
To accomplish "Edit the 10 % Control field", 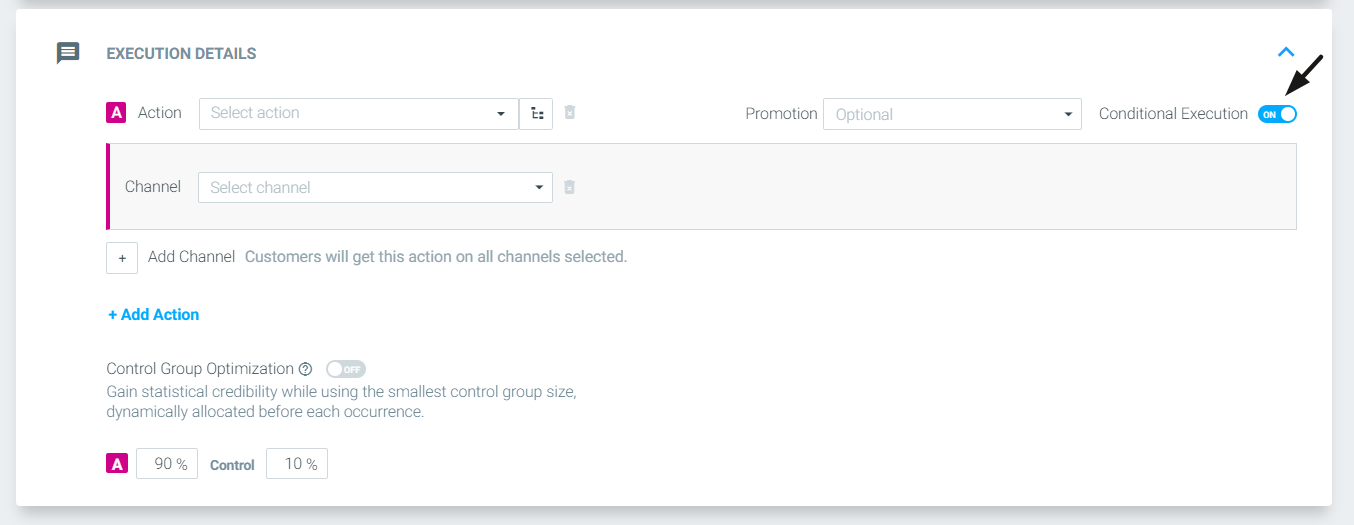I will click(297, 464).
